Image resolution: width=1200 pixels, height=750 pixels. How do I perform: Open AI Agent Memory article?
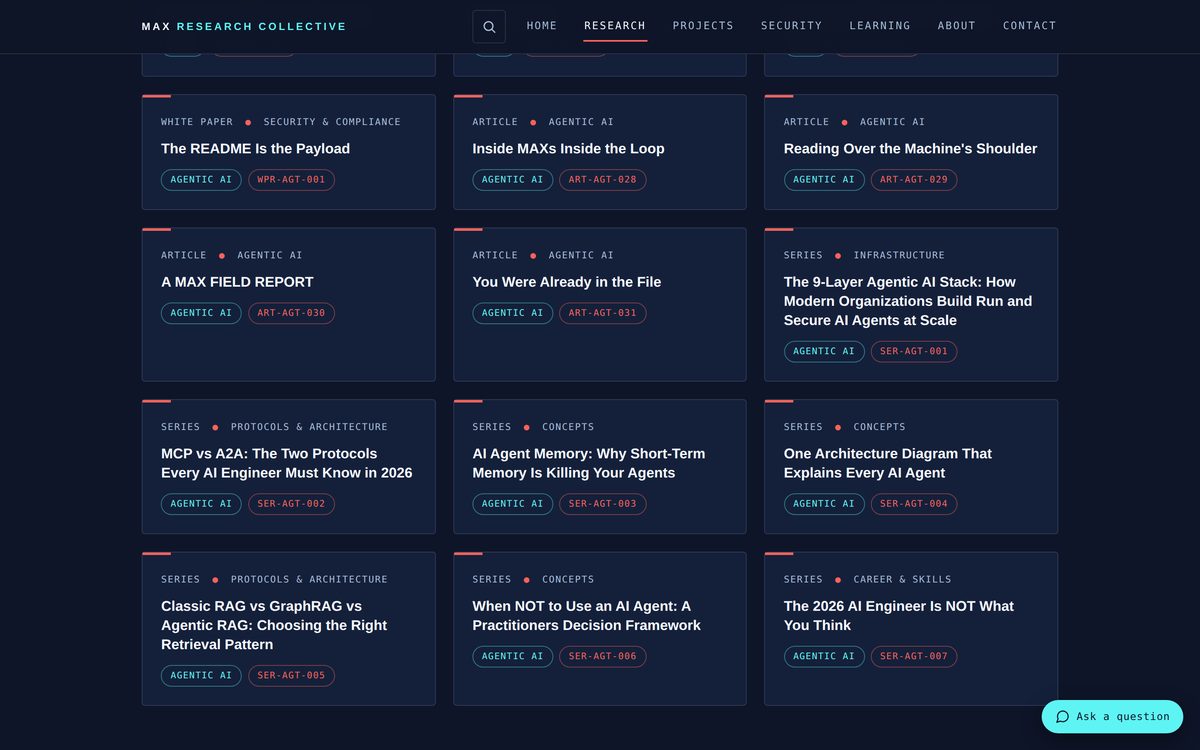[x=589, y=463]
